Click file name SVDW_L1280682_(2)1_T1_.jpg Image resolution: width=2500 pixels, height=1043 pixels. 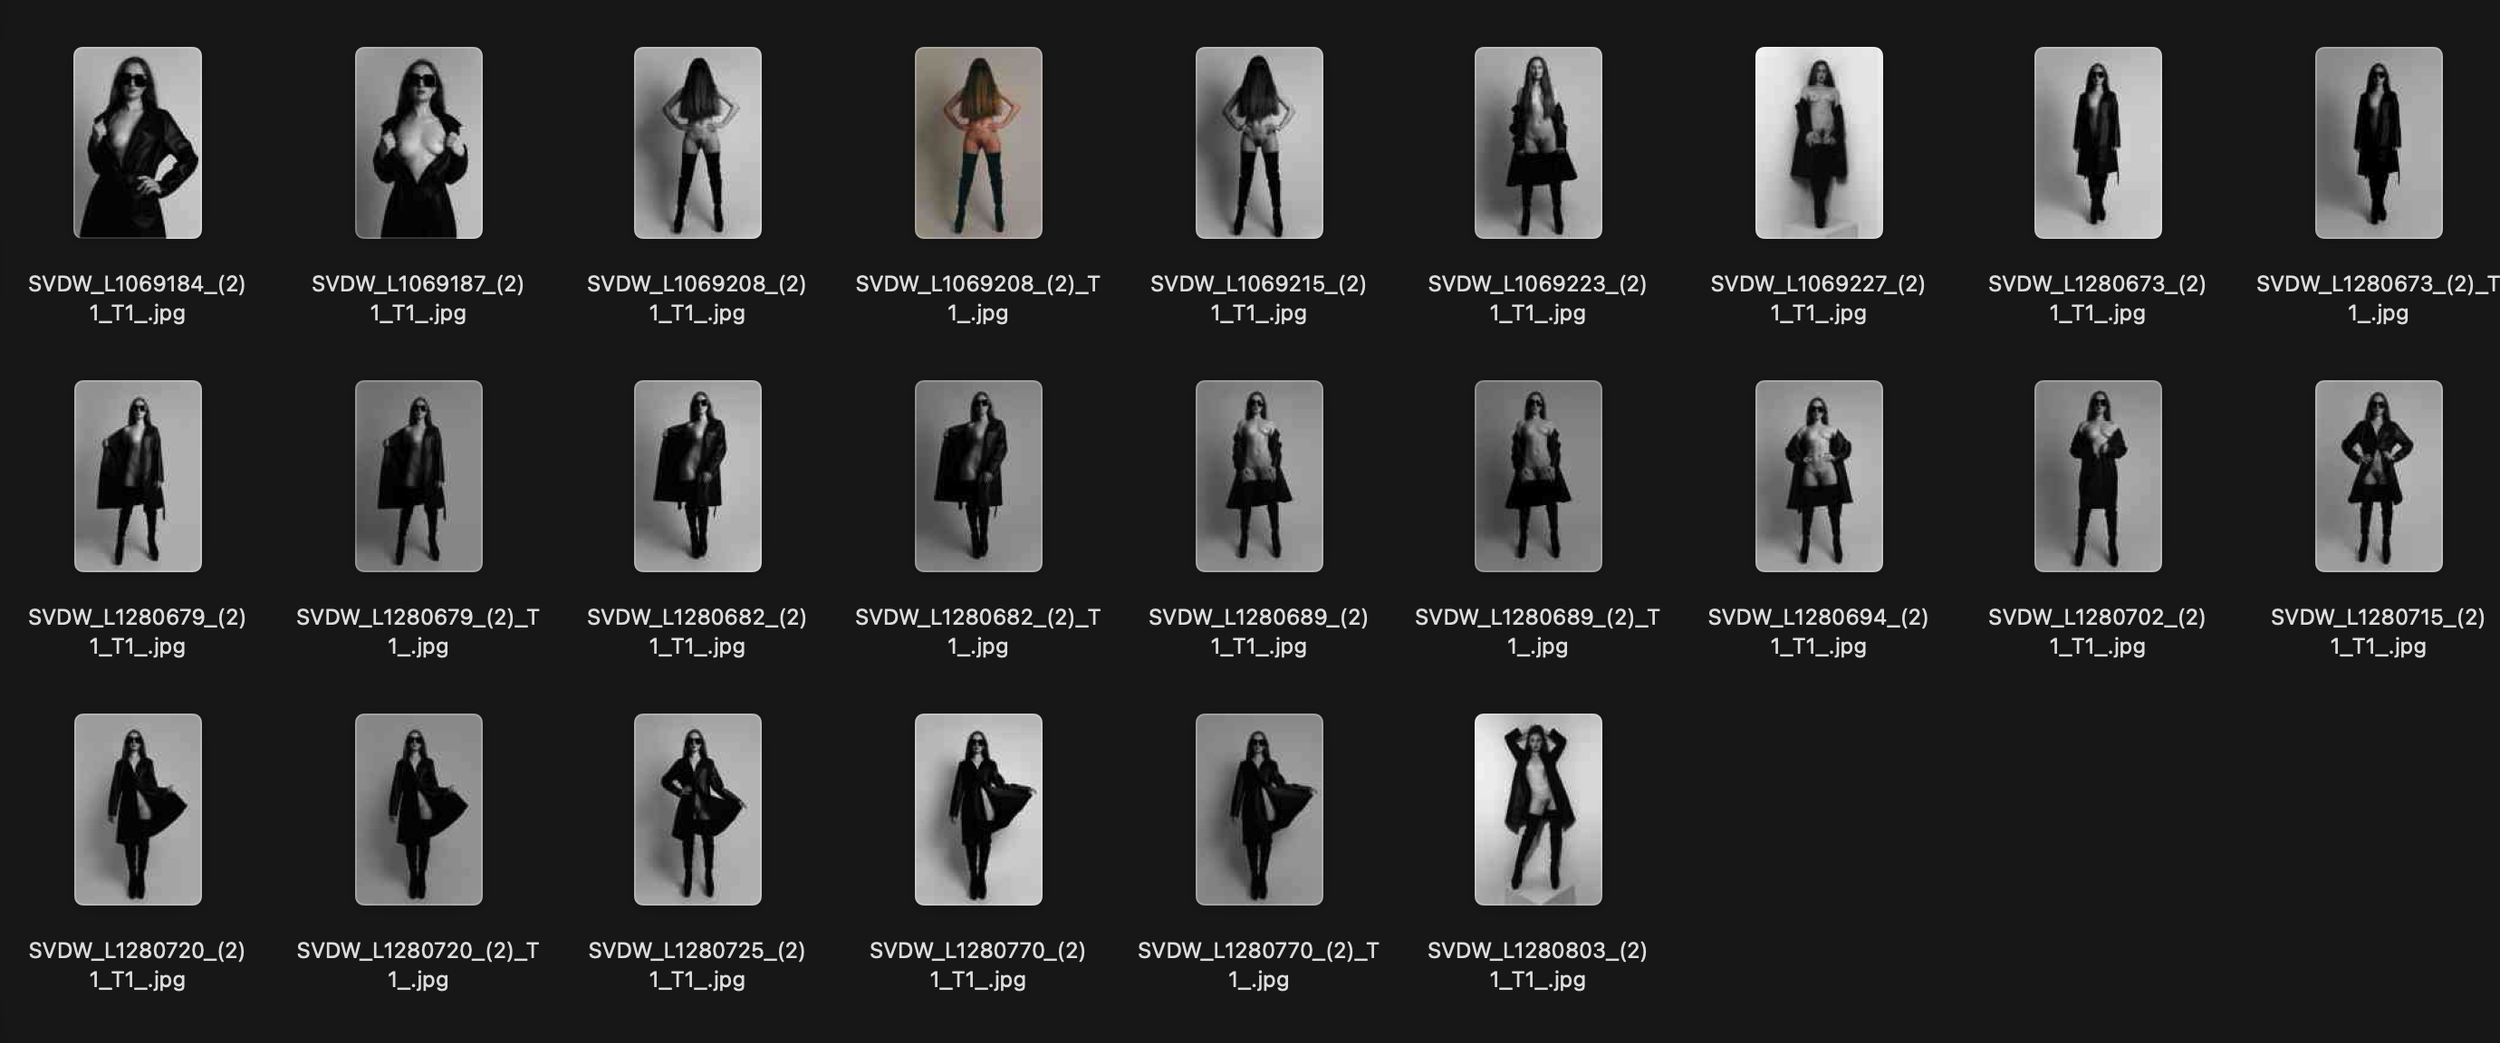click(697, 631)
